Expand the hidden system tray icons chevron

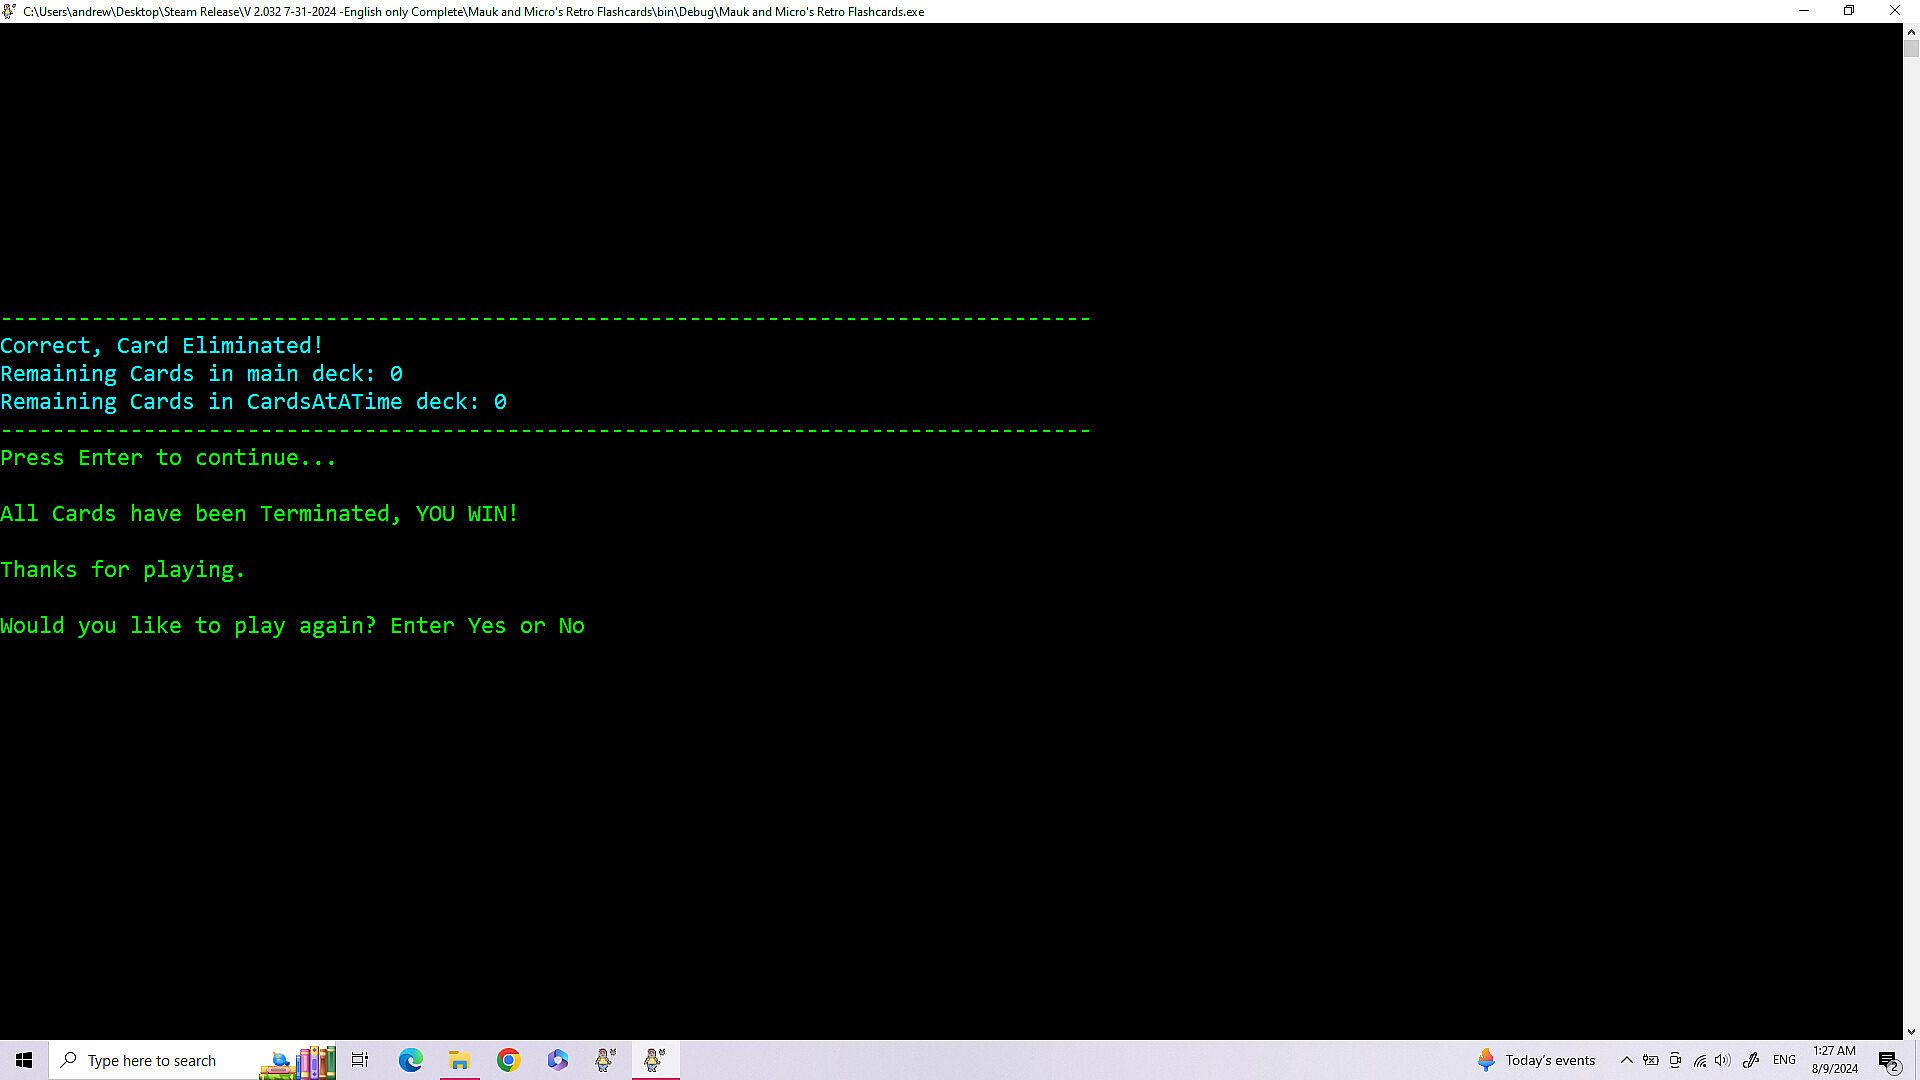click(x=1626, y=1060)
